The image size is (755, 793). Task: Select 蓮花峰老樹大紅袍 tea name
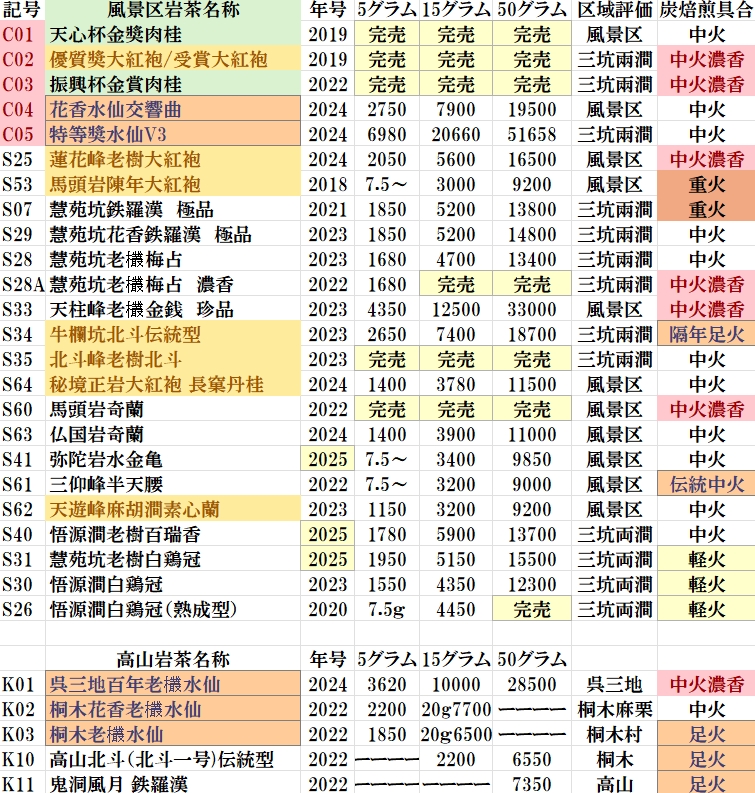pyautogui.click(x=125, y=159)
